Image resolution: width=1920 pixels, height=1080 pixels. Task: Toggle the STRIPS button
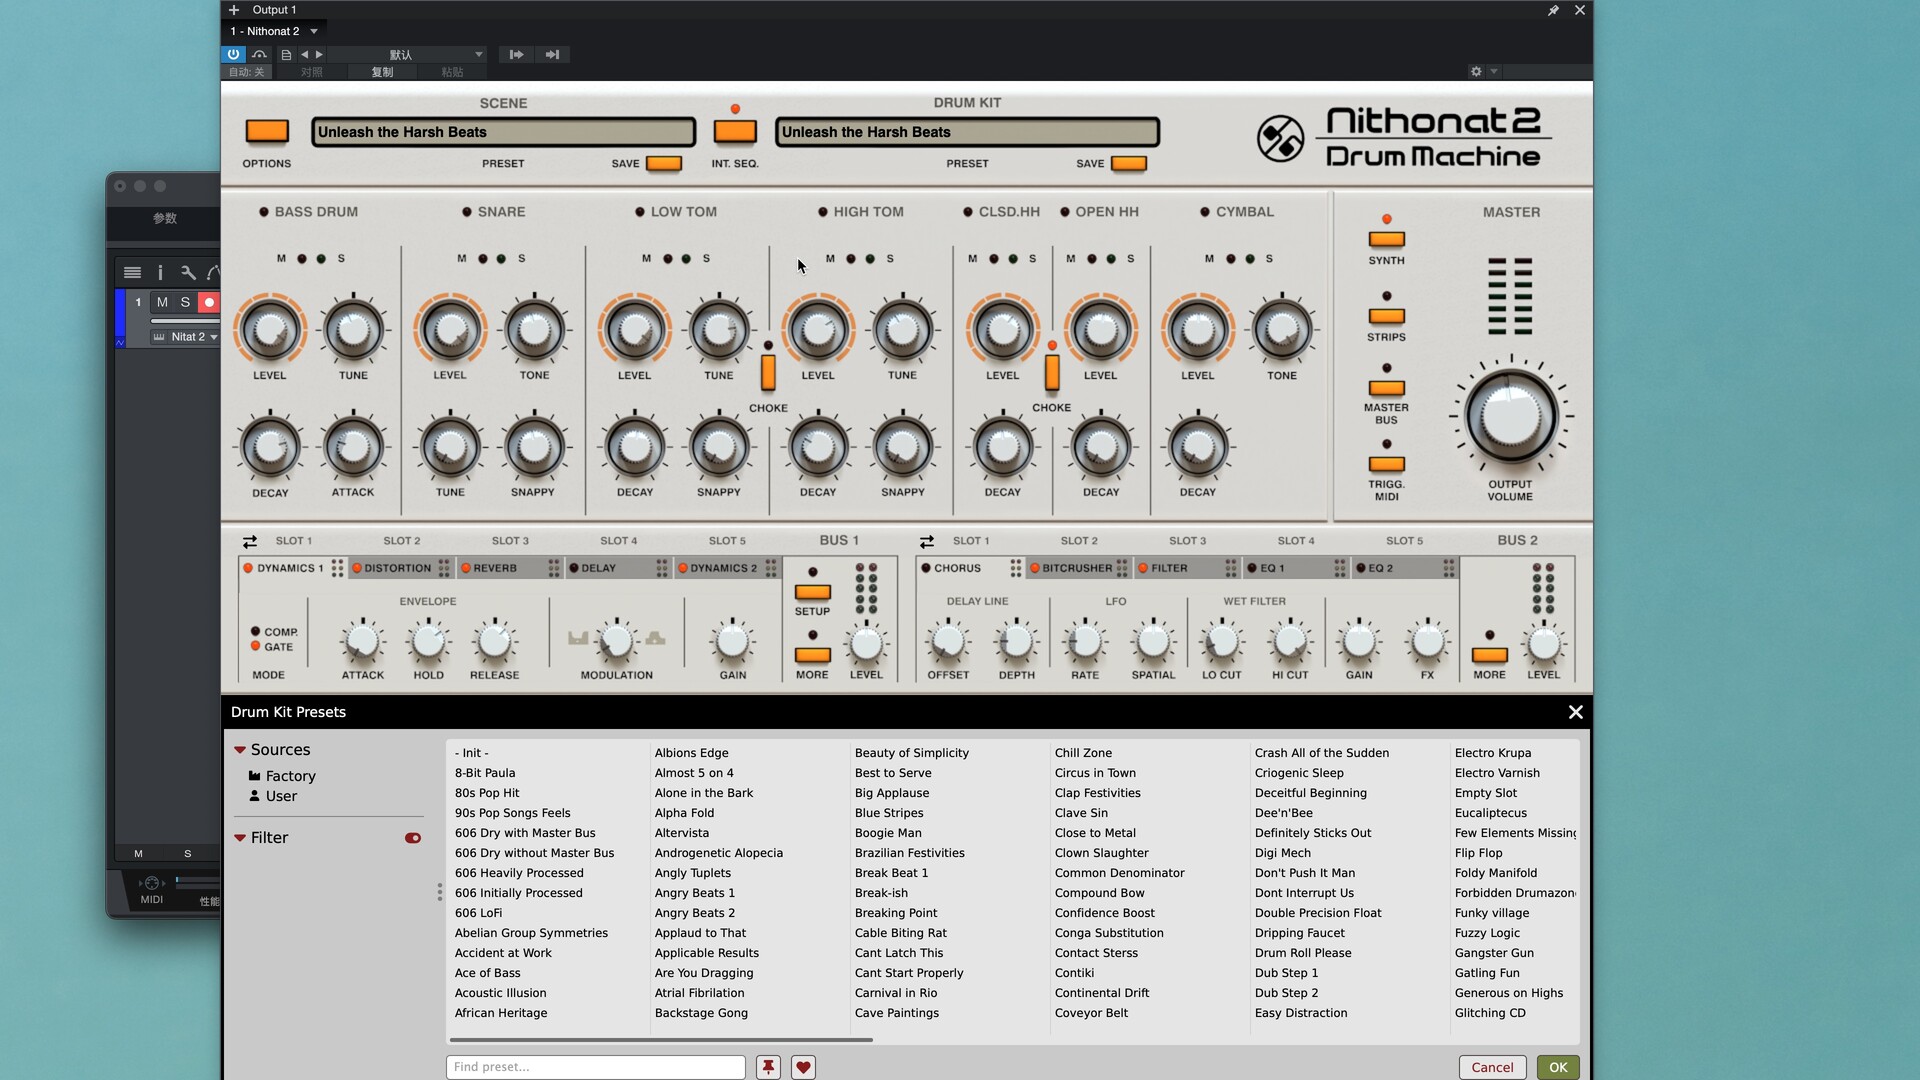tap(1386, 316)
